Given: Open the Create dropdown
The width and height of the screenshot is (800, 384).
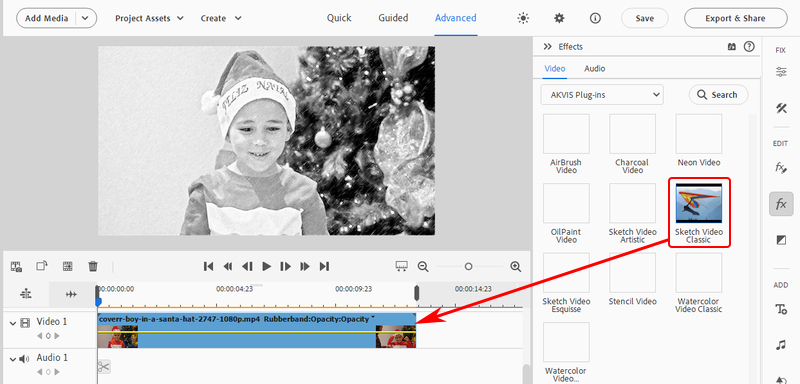Looking at the screenshot, I should pyautogui.click(x=221, y=18).
